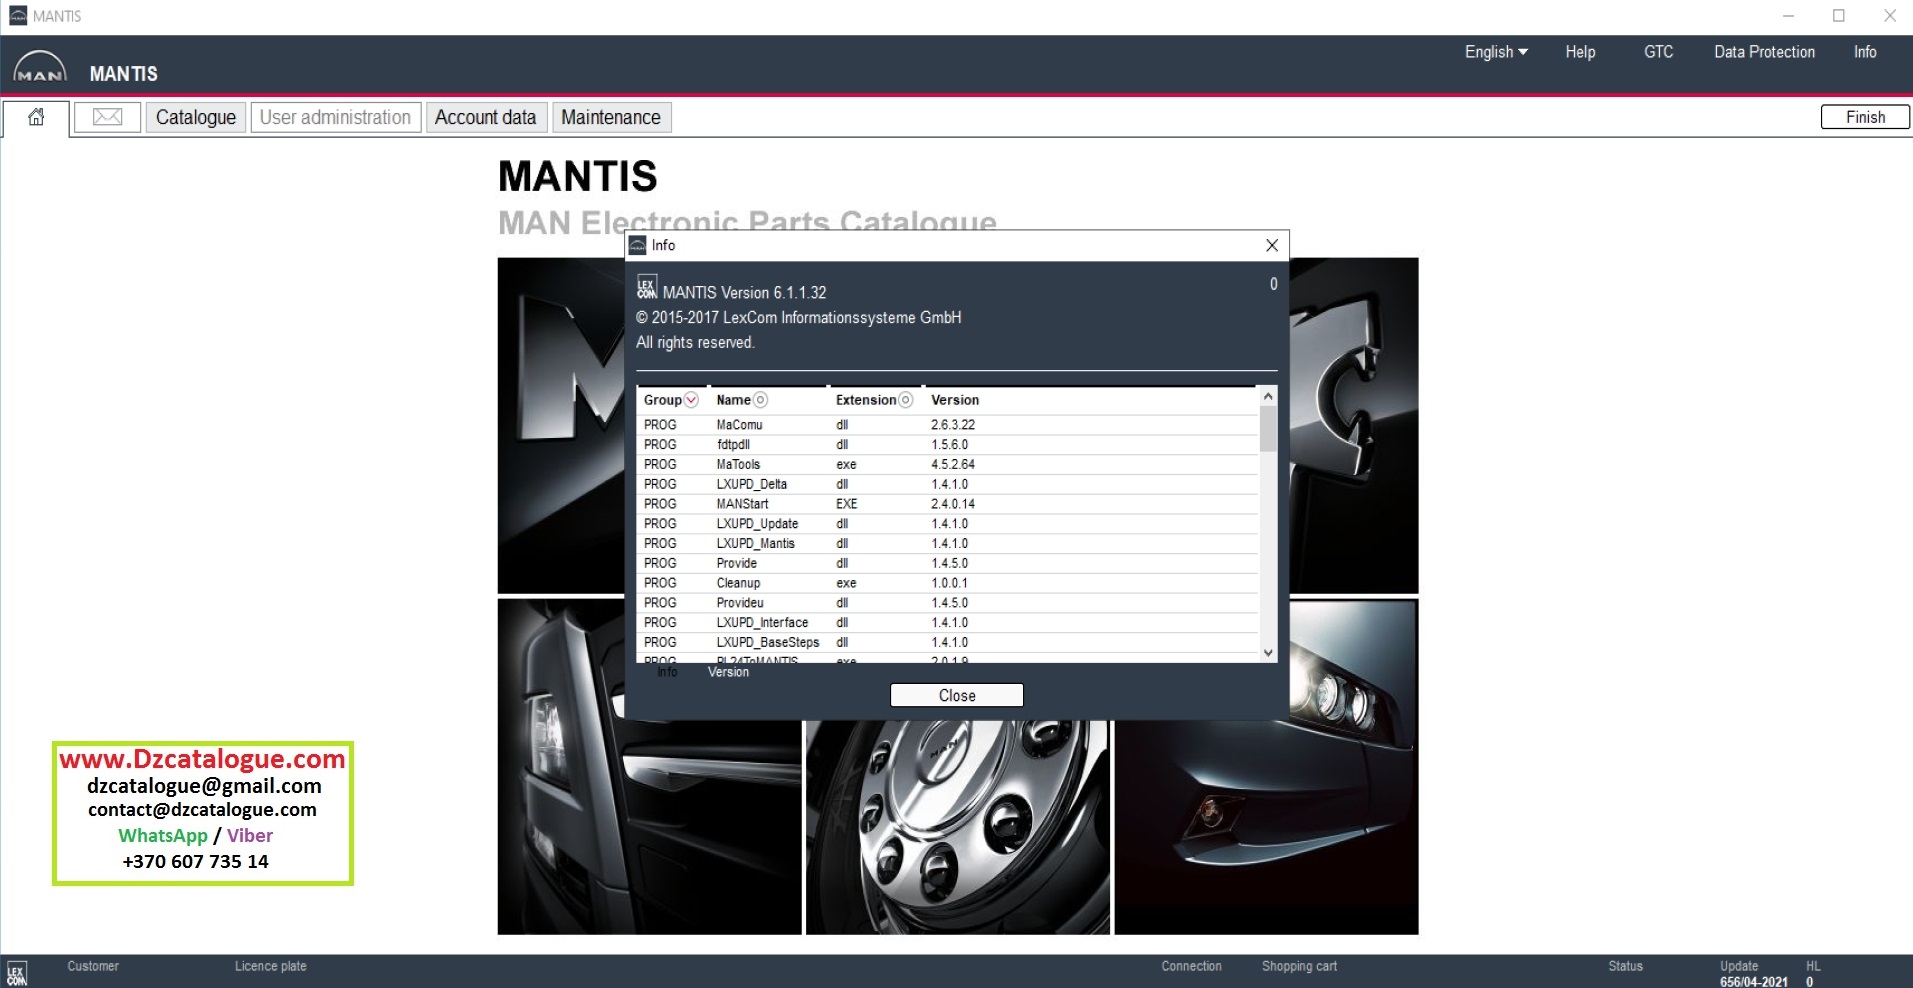Click the Connection status entry
Screen dimensions: 1913x988
[x=1191, y=966]
